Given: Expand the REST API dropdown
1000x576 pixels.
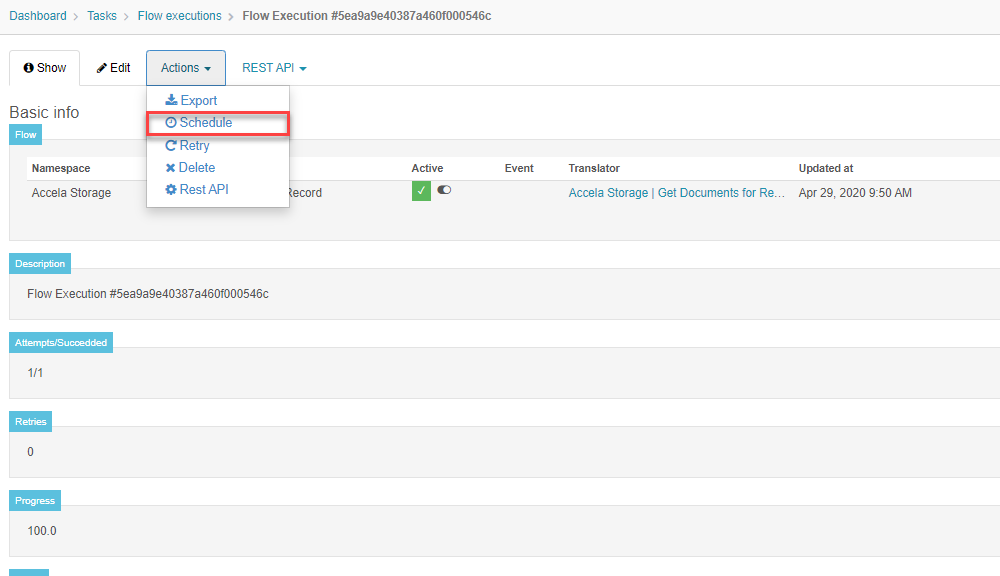Looking at the screenshot, I should (x=274, y=68).
